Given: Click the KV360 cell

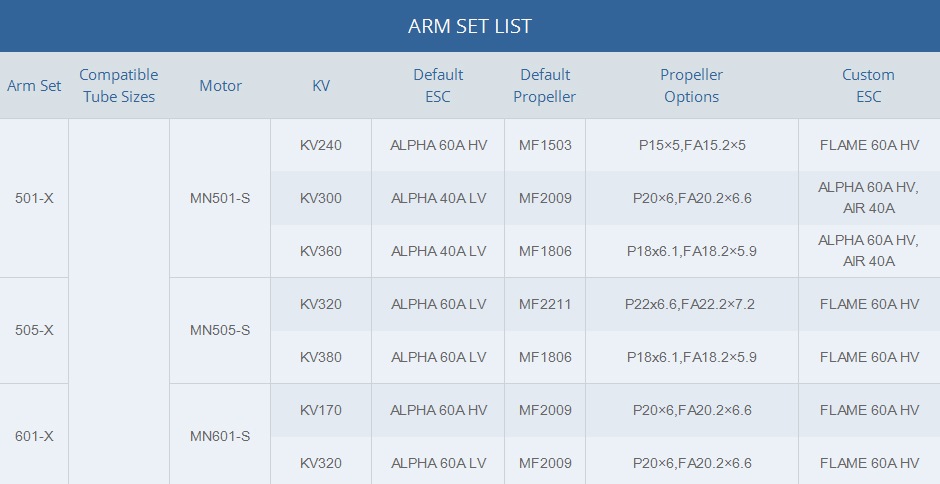Looking at the screenshot, I should 321,251.
